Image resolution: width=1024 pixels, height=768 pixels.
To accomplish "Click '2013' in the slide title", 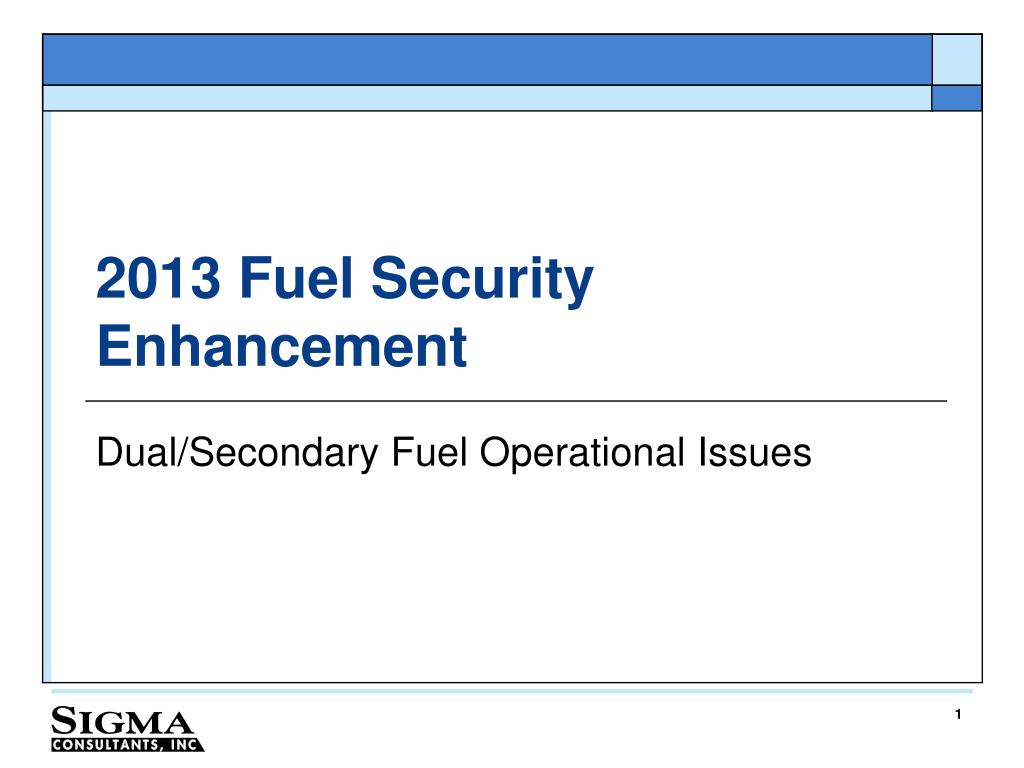I will click(x=159, y=278).
